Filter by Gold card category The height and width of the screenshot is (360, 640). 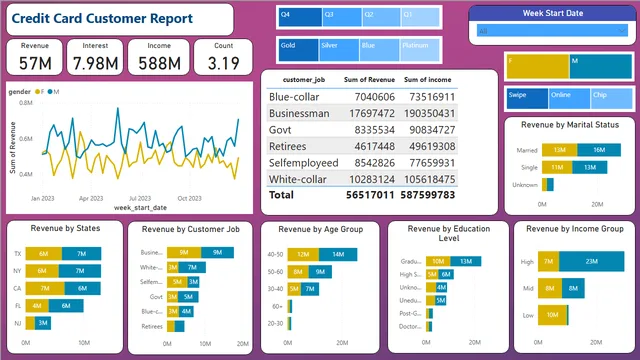click(x=298, y=50)
